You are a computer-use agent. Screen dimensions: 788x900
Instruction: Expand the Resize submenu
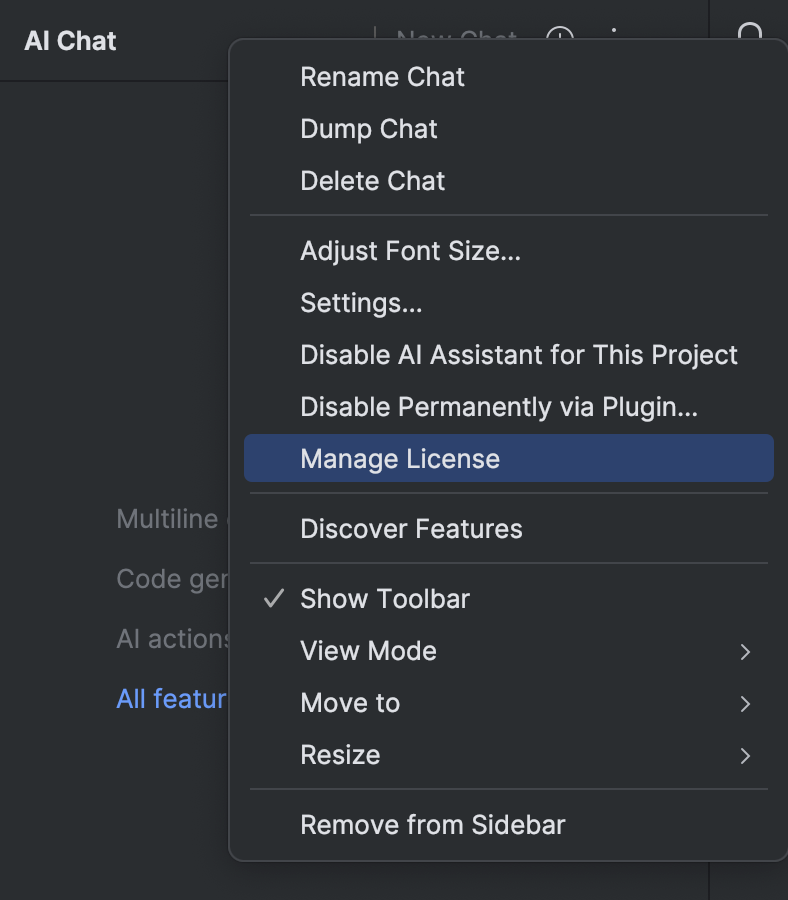(340, 755)
